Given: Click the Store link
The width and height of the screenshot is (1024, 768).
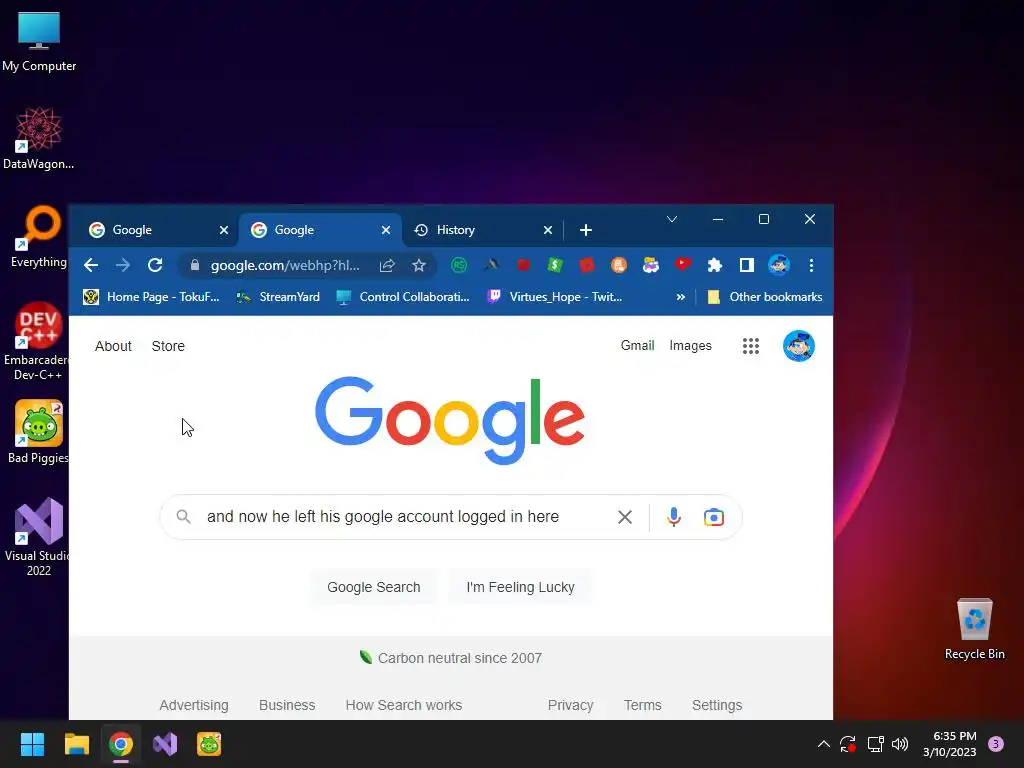Looking at the screenshot, I should tap(168, 346).
